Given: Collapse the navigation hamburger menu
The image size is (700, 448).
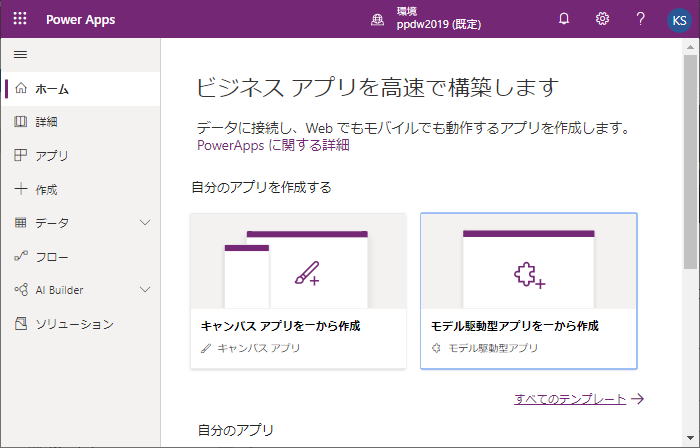Looking at the screenshot, I should click(21, 54).
